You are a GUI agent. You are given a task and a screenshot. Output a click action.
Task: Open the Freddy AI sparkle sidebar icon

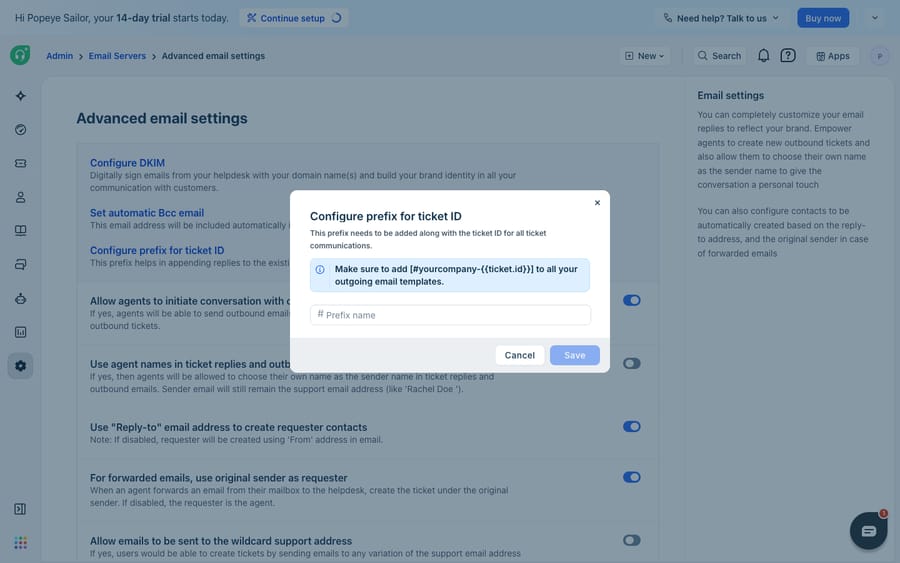[x=21, y=96]
